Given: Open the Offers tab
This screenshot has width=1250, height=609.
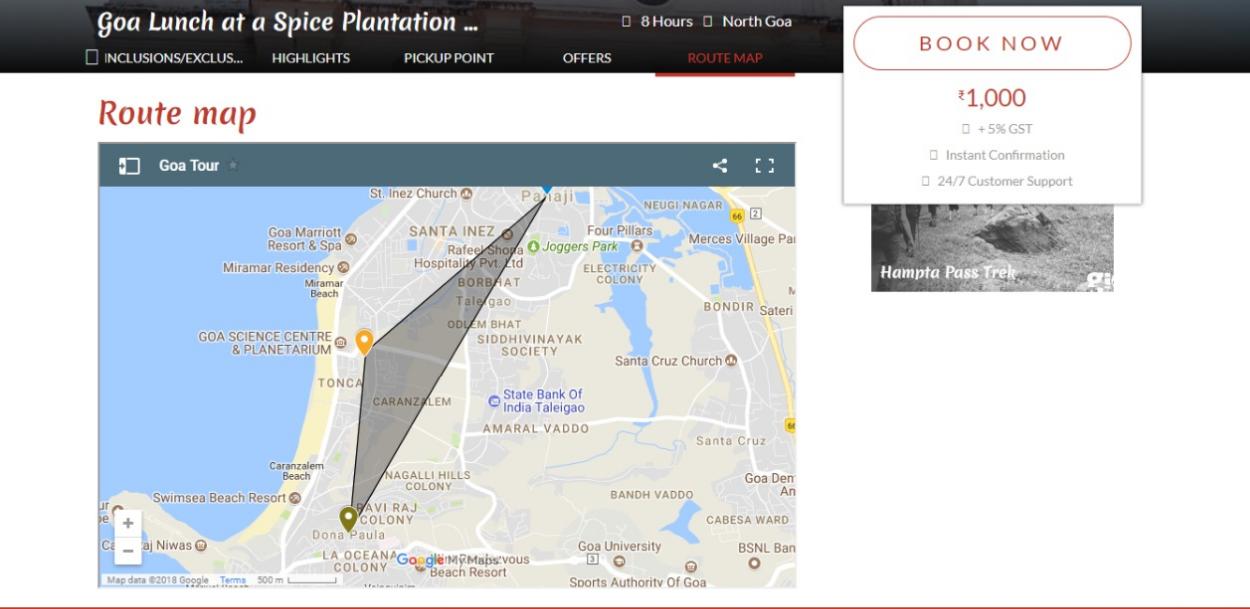Looking at the screenshot, I should 587,58.
